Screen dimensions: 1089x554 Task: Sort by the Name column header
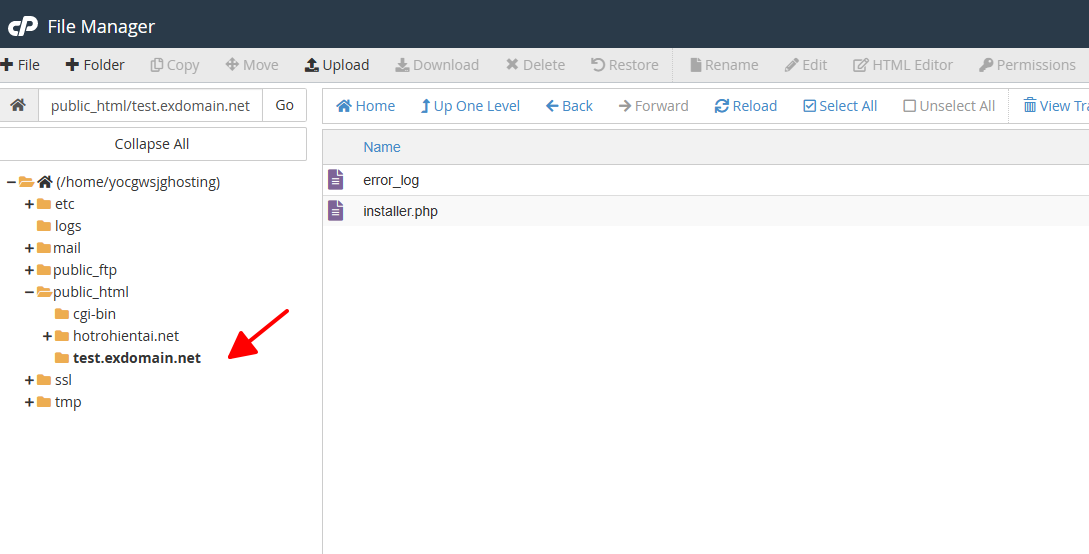click(381, 147)
